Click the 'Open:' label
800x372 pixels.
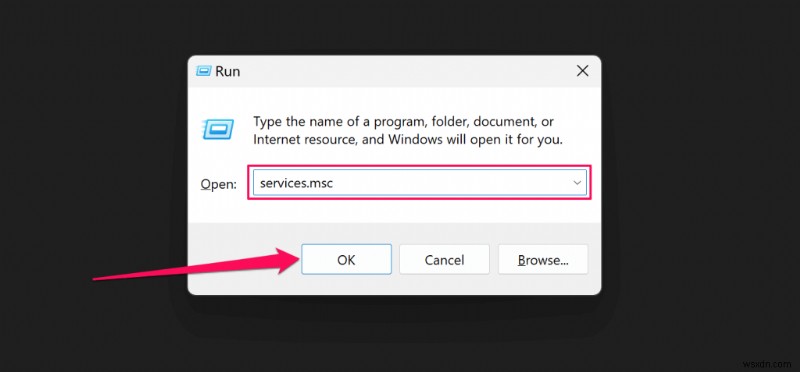tap(218, 184)
